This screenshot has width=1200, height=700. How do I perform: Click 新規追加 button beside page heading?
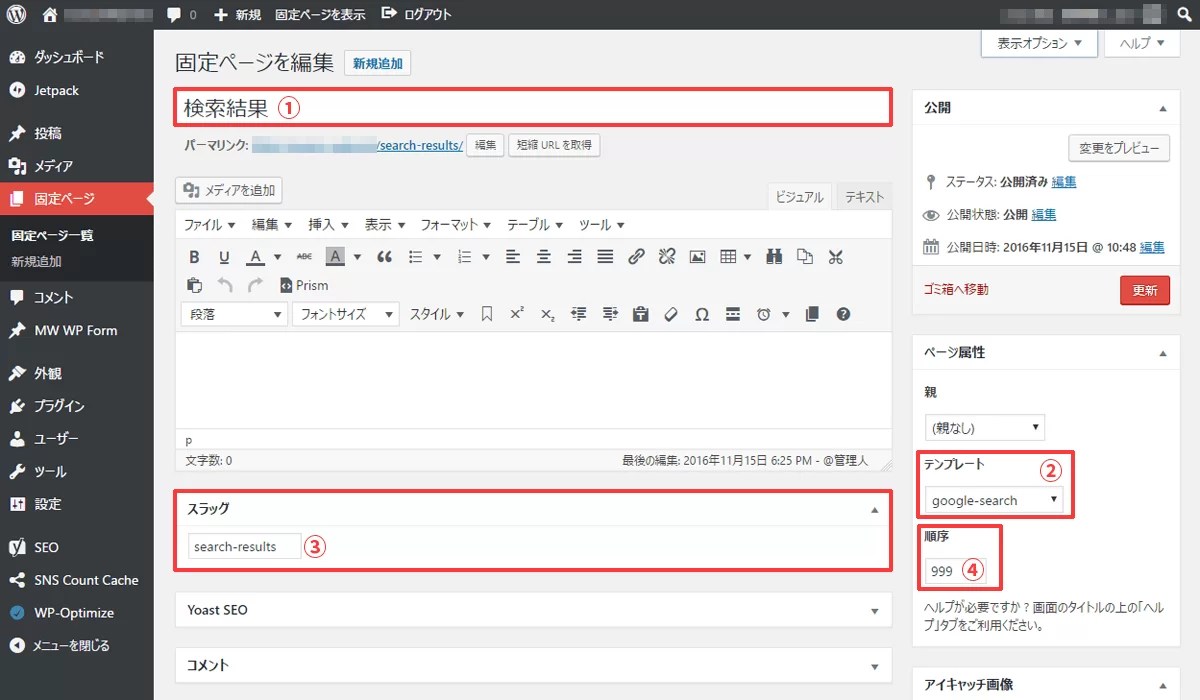(x=377, y=63)
